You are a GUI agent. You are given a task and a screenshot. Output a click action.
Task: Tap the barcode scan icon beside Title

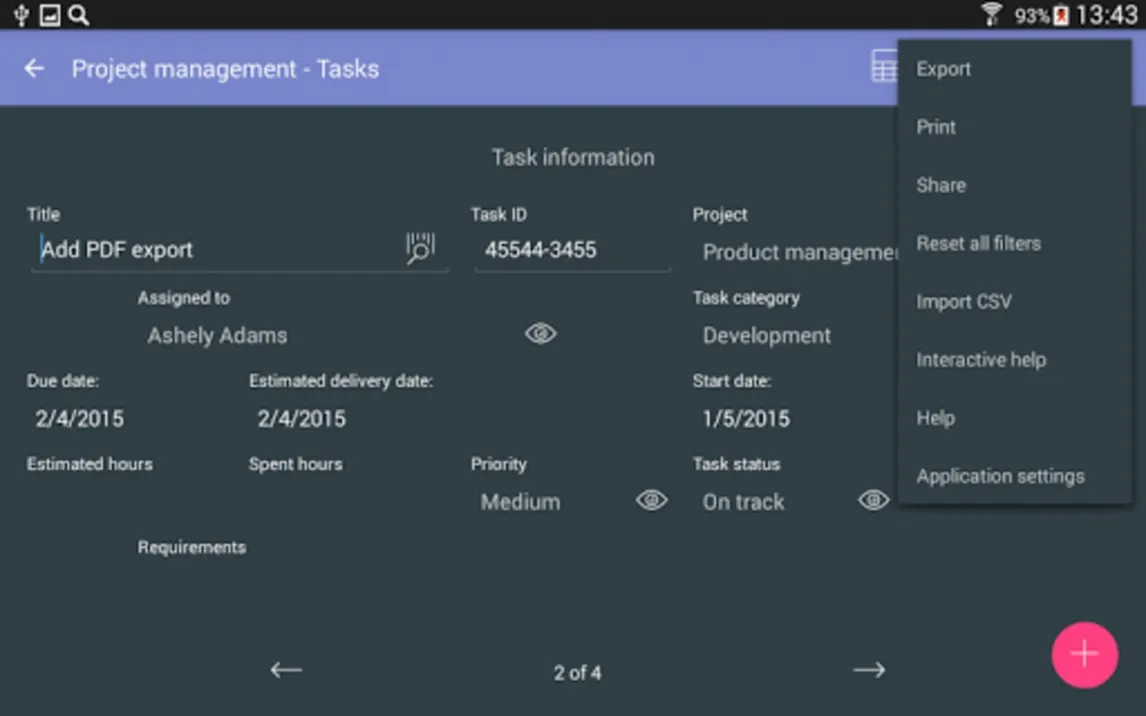click(420, 249)
